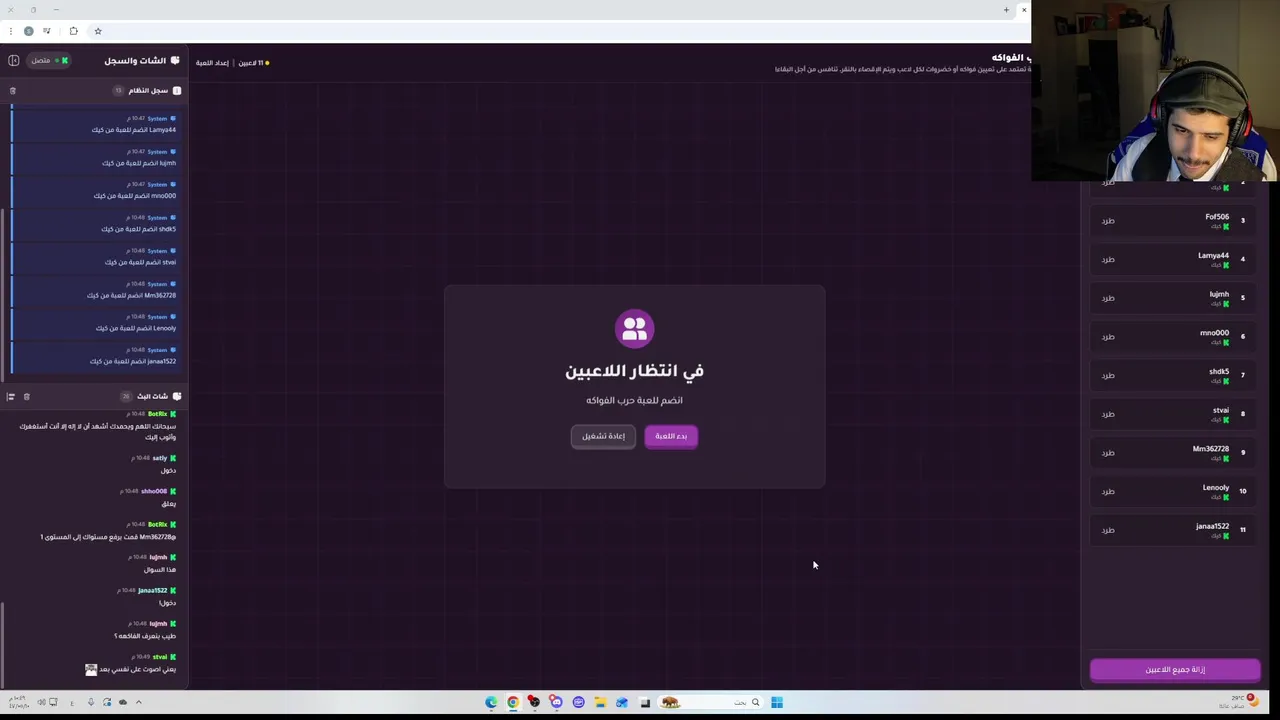Click the waiting players group icon
The width and height of the screenshot is (1280, 720).
tap(635, 328)
